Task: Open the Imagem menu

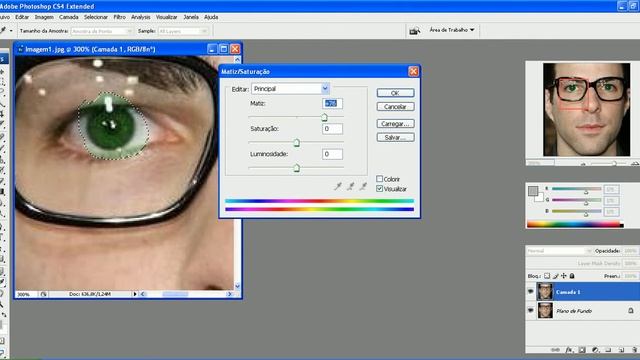Action: click(x=44, y=17)
